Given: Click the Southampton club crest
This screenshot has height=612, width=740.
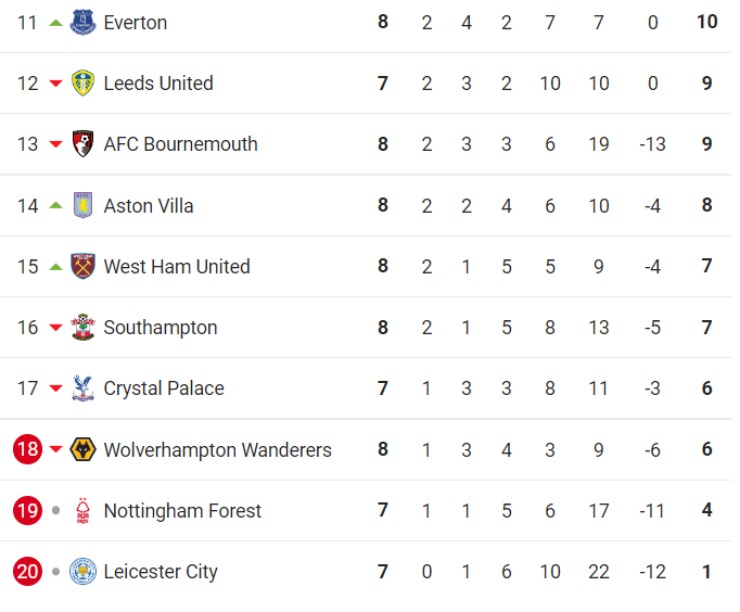Looking at the screenshot, I should click(x=83, y=328).
